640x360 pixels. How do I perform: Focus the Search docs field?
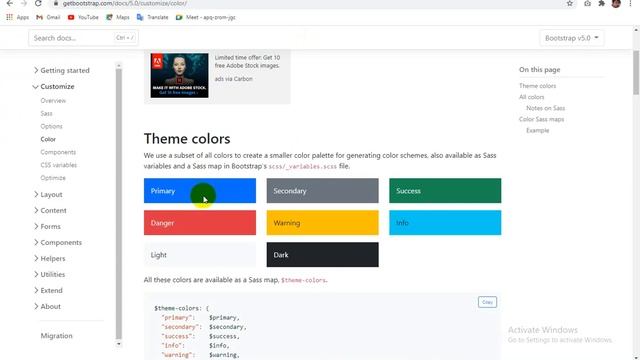pyautogui.click(x=83, y=38)
